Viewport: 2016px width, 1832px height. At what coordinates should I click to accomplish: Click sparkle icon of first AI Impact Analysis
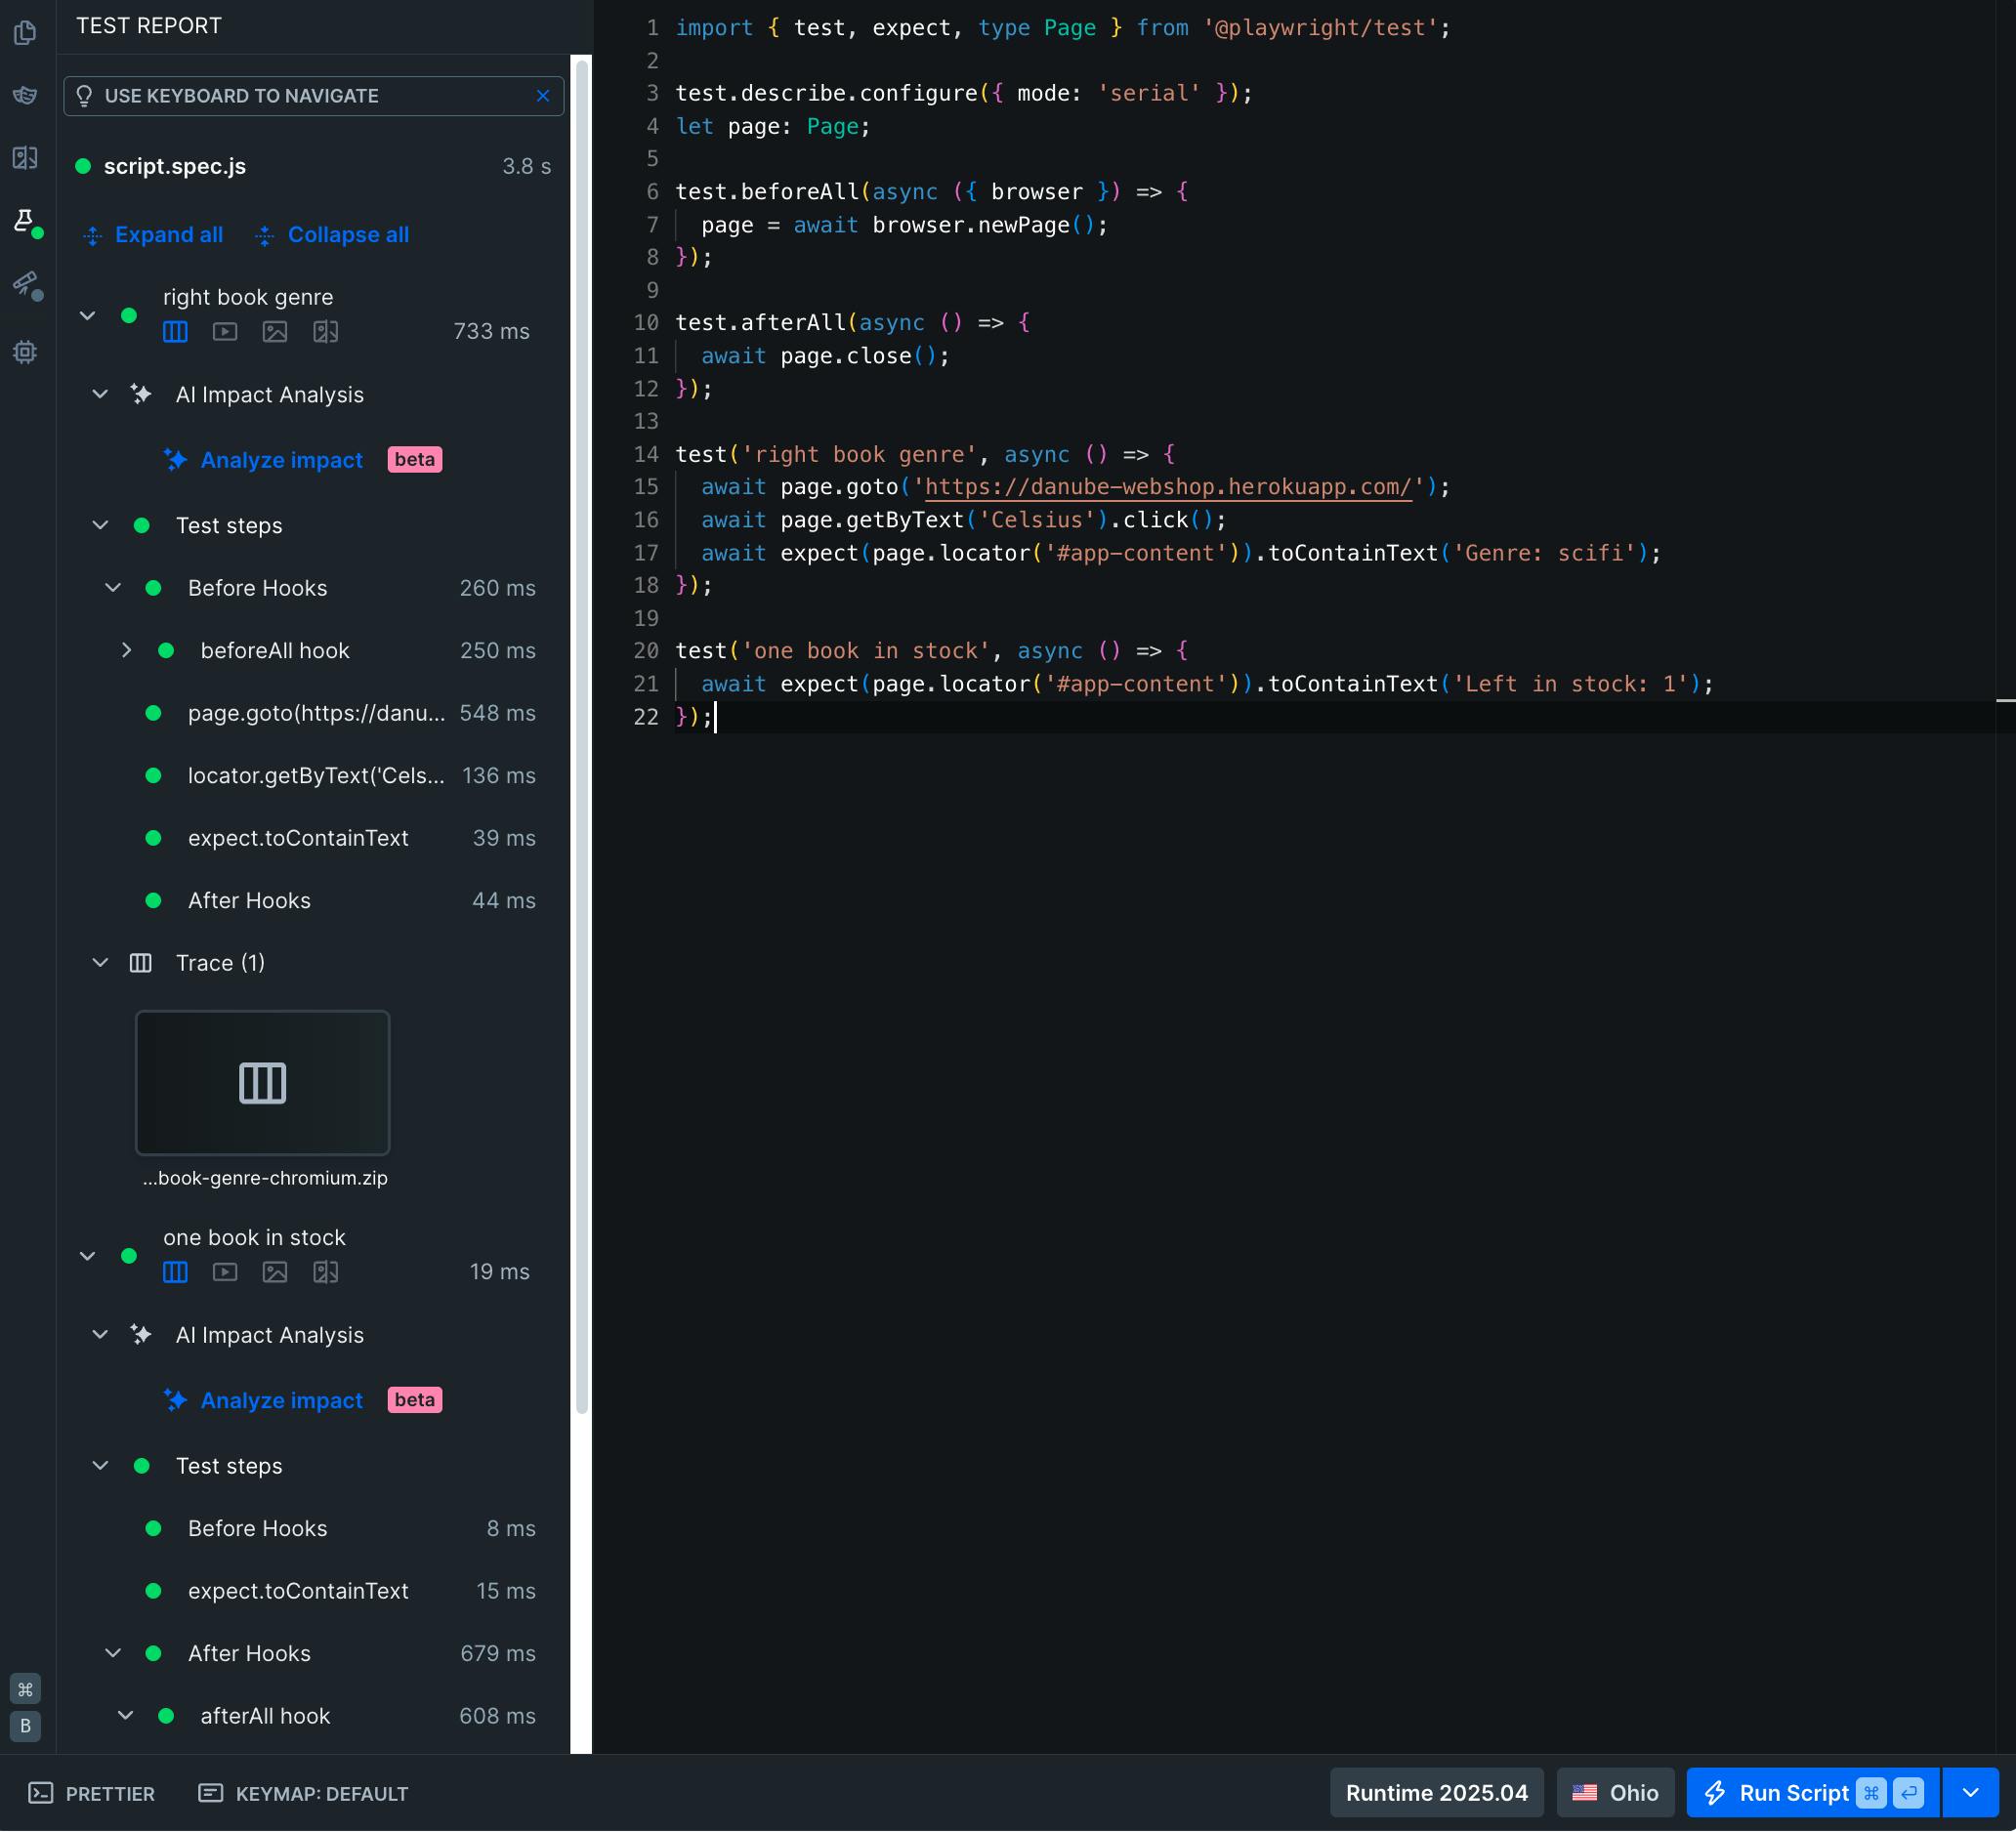coord(141,394)
